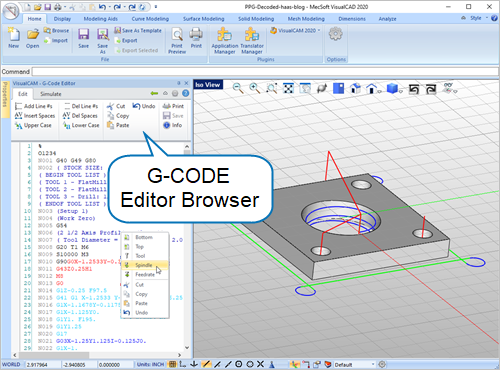
Task: Open the Solid Modeling tab
Action: click(x=256, y=19)
